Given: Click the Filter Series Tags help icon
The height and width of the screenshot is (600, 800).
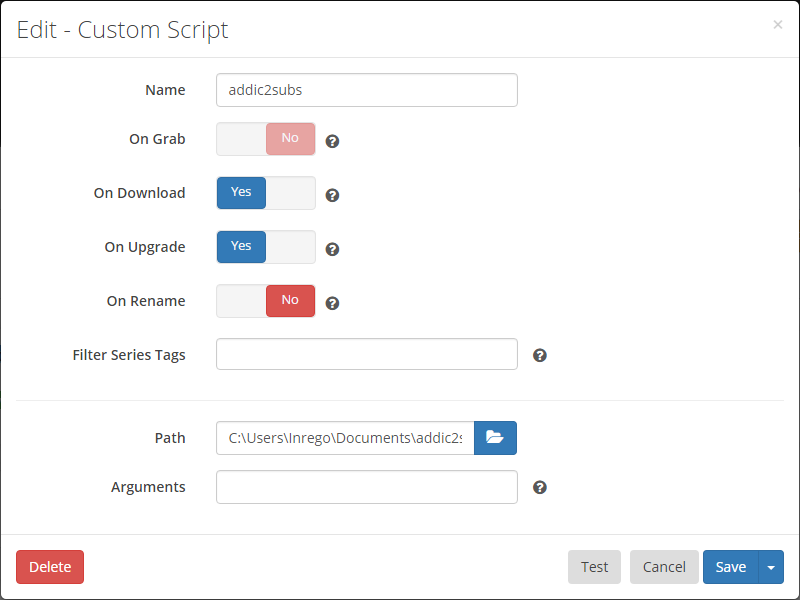Looking at the screenshot, I should (x=540, y=355).
